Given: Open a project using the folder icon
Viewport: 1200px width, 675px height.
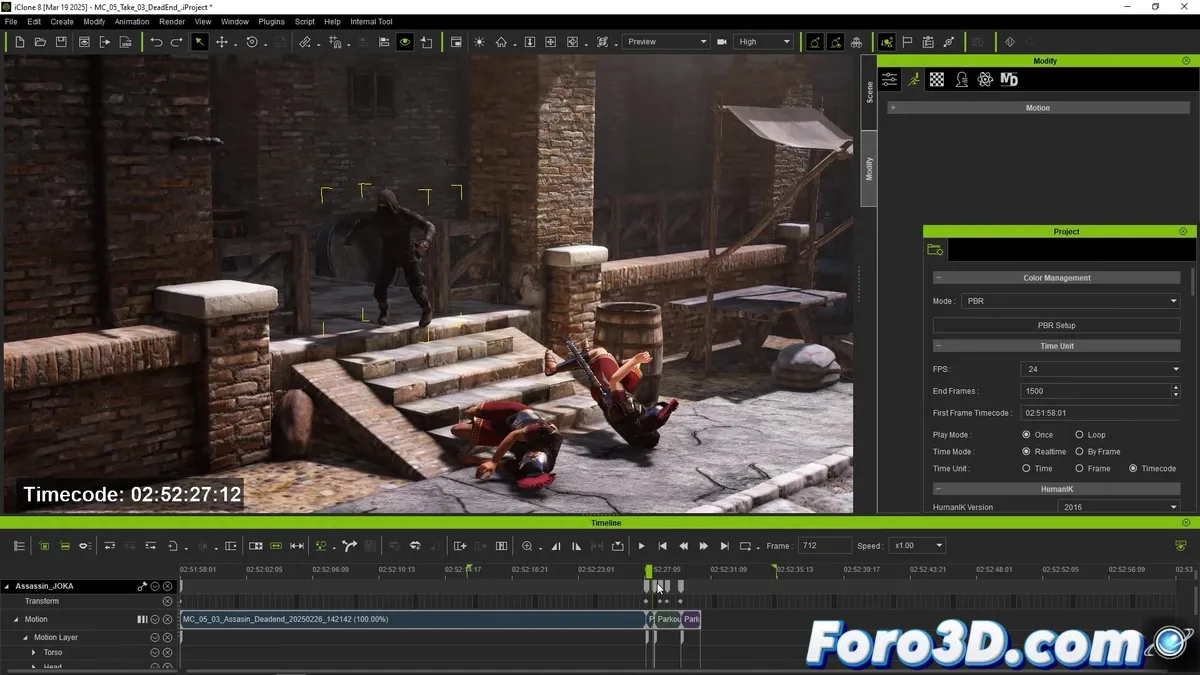Looking at the screenshot, I should click(x=40, y=42).
